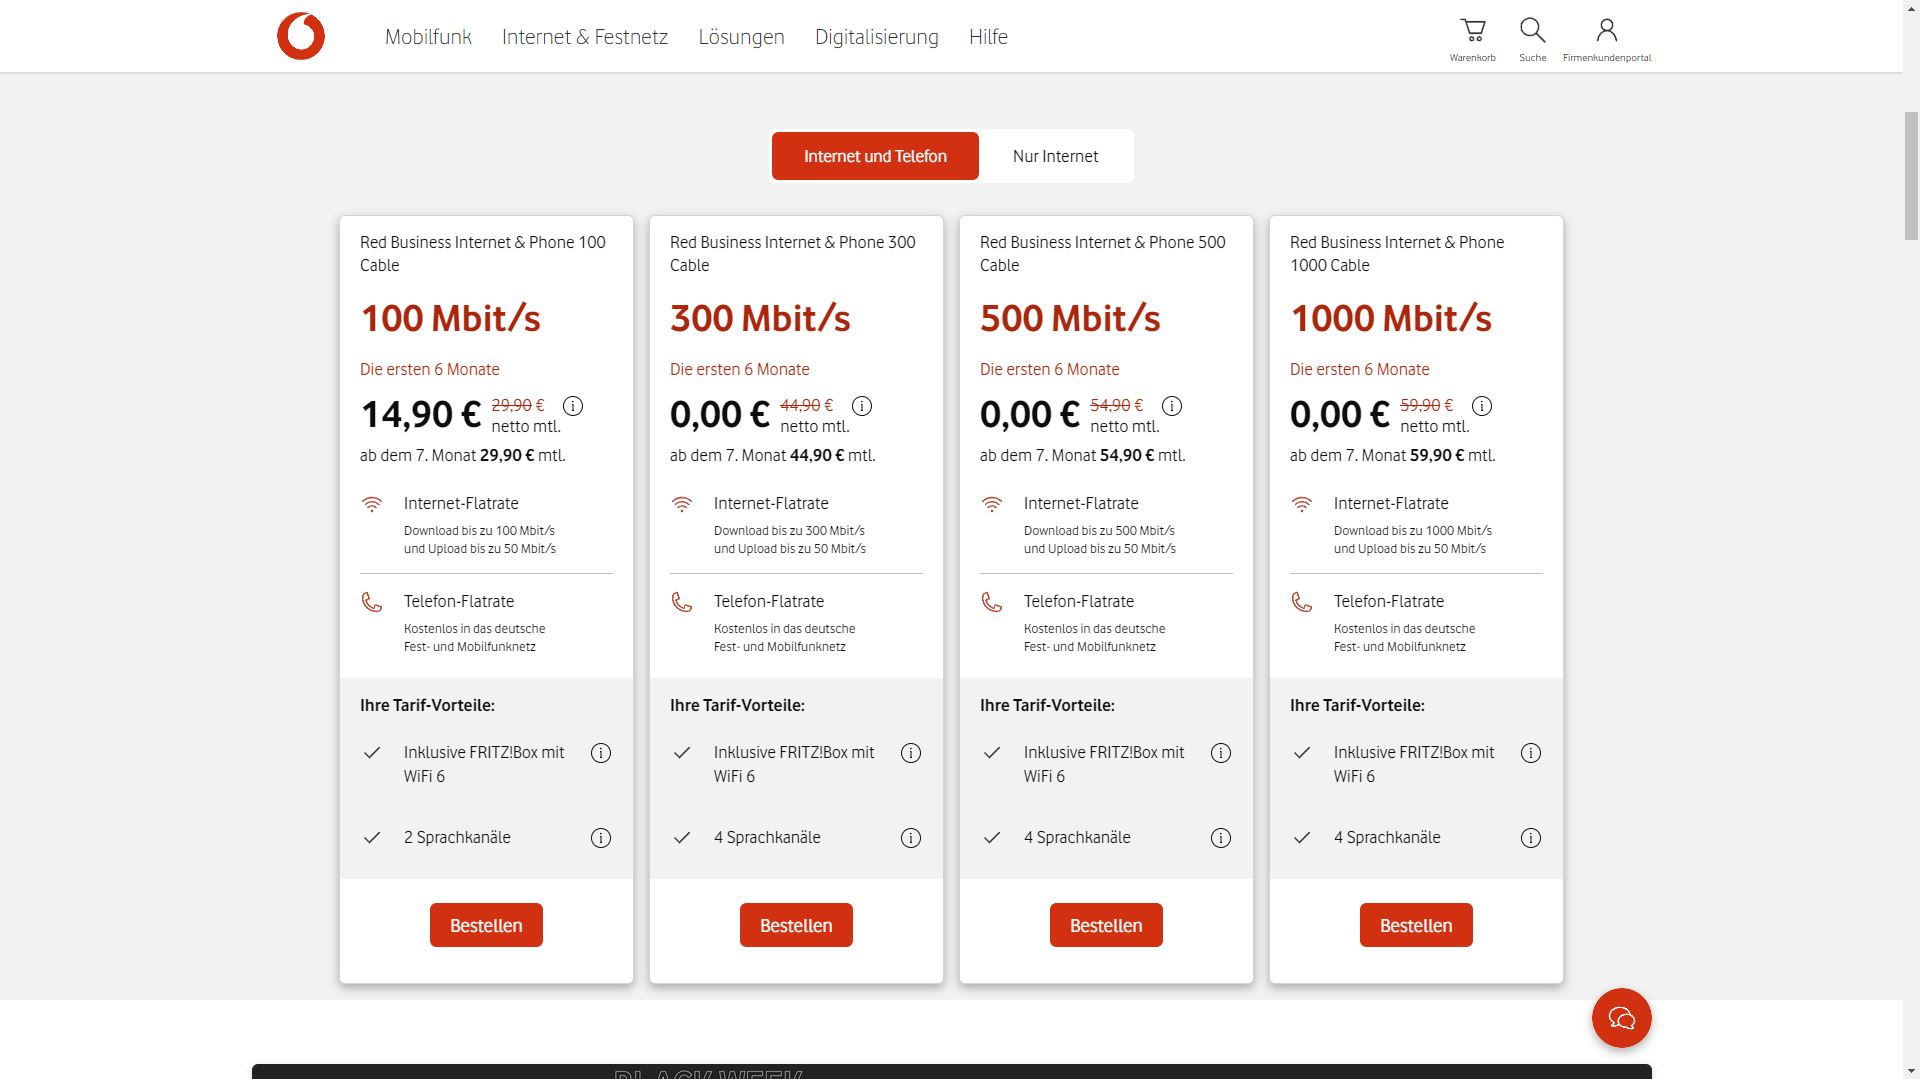Open FRITZ!Box info in 100 Cable card
1920x1079 pixels.
coord(601,753)
